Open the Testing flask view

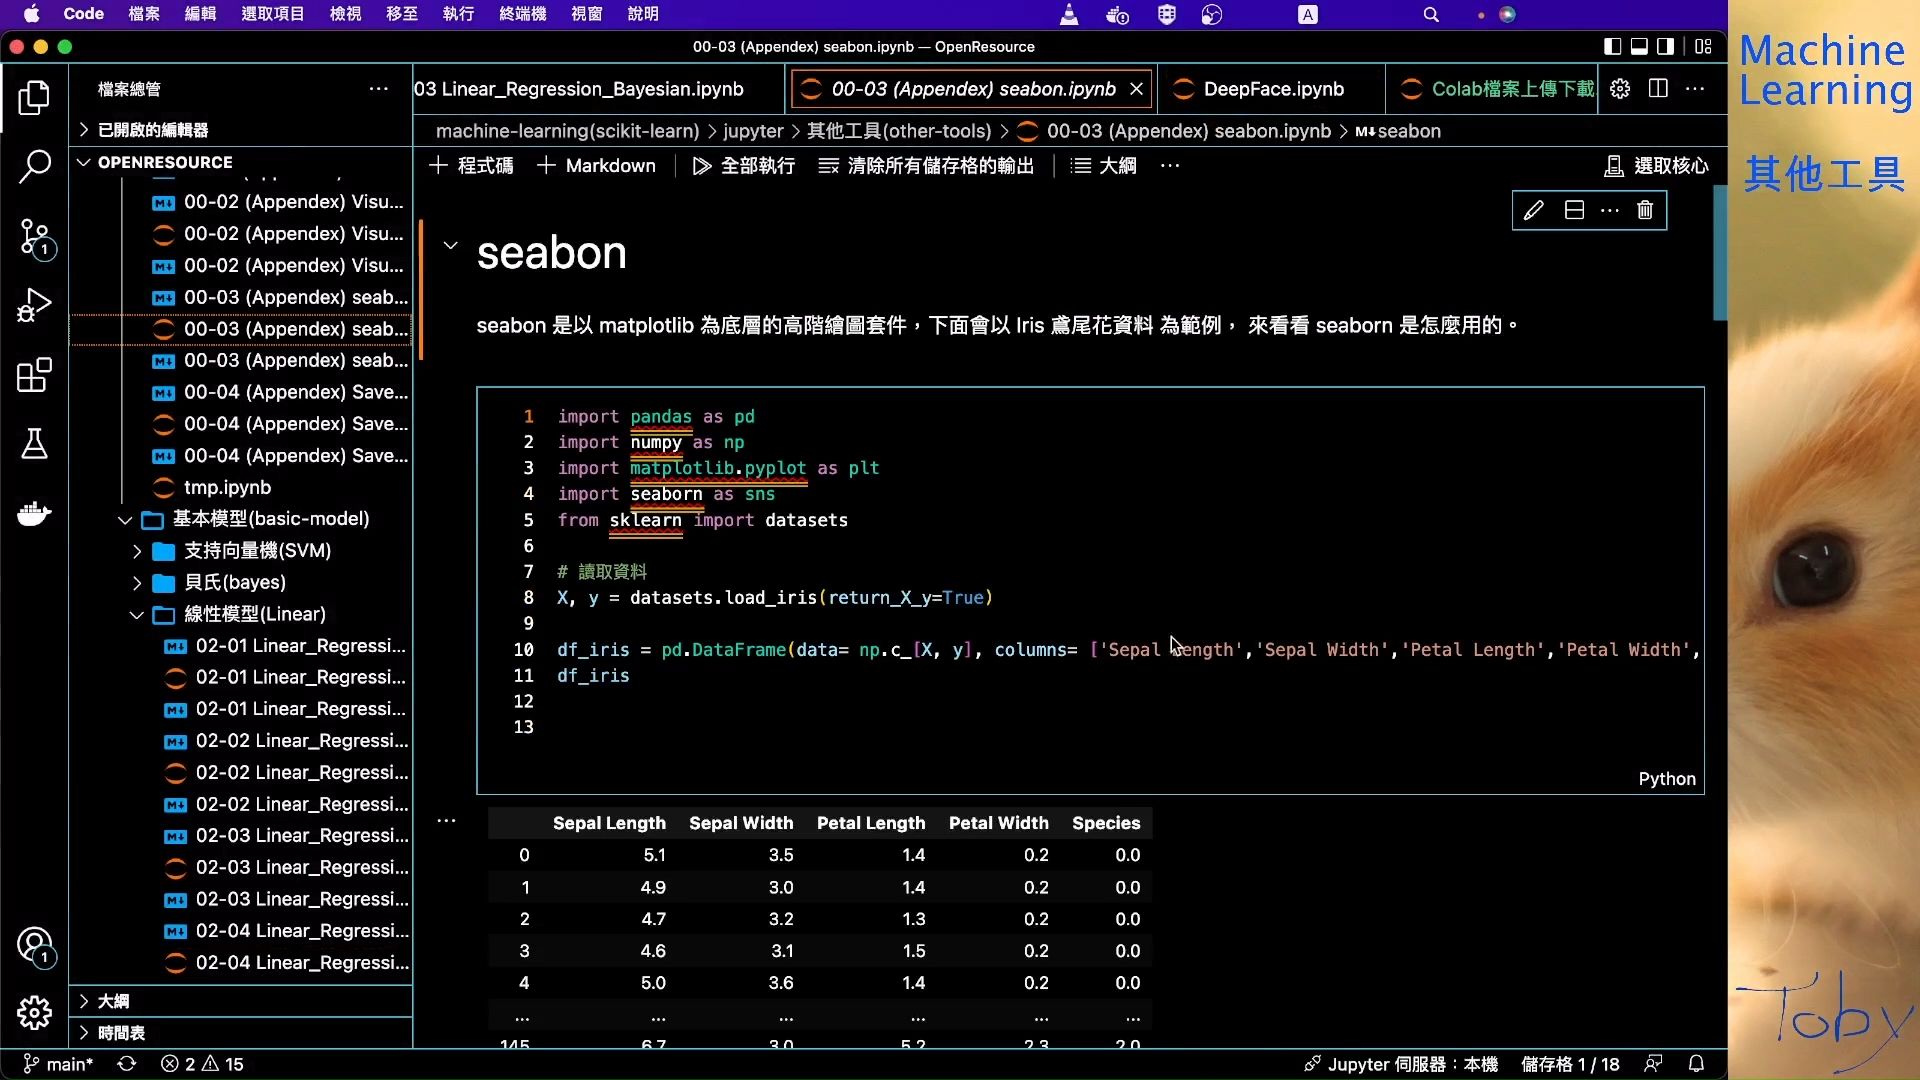[x=34, y=444]
